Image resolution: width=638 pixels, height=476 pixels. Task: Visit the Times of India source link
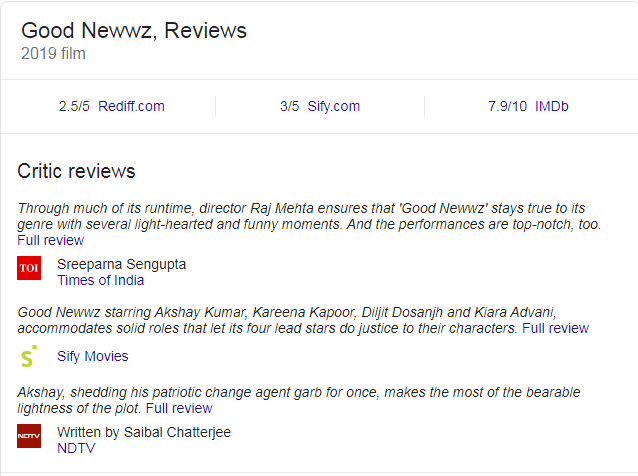coord(100,280)
